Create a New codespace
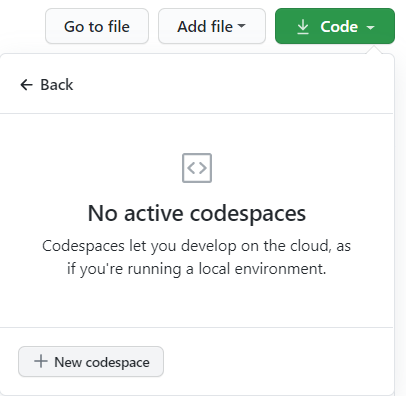406x404 pixels. (x=91, y=362)
